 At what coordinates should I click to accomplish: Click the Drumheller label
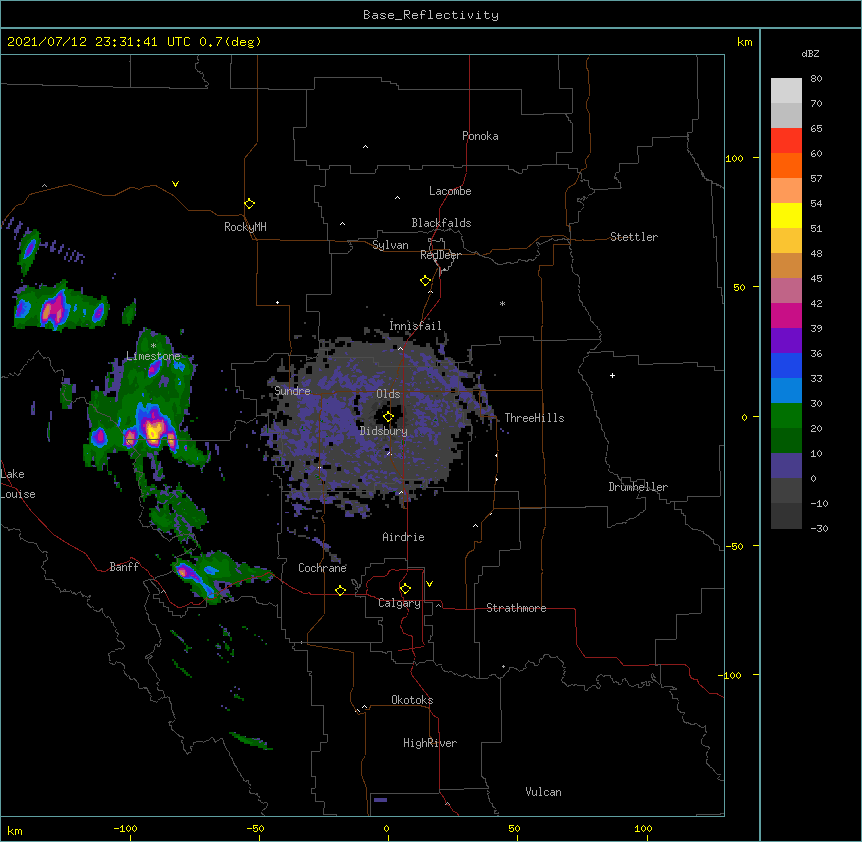point(638,487)
